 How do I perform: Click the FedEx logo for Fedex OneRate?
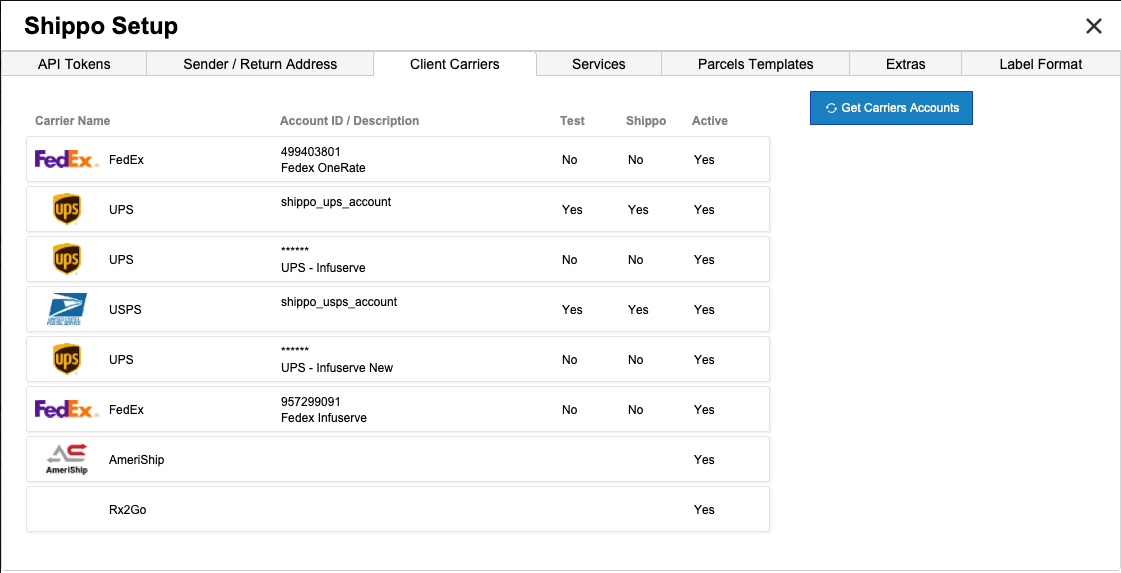pyautogui.click(x=66, y=160)
